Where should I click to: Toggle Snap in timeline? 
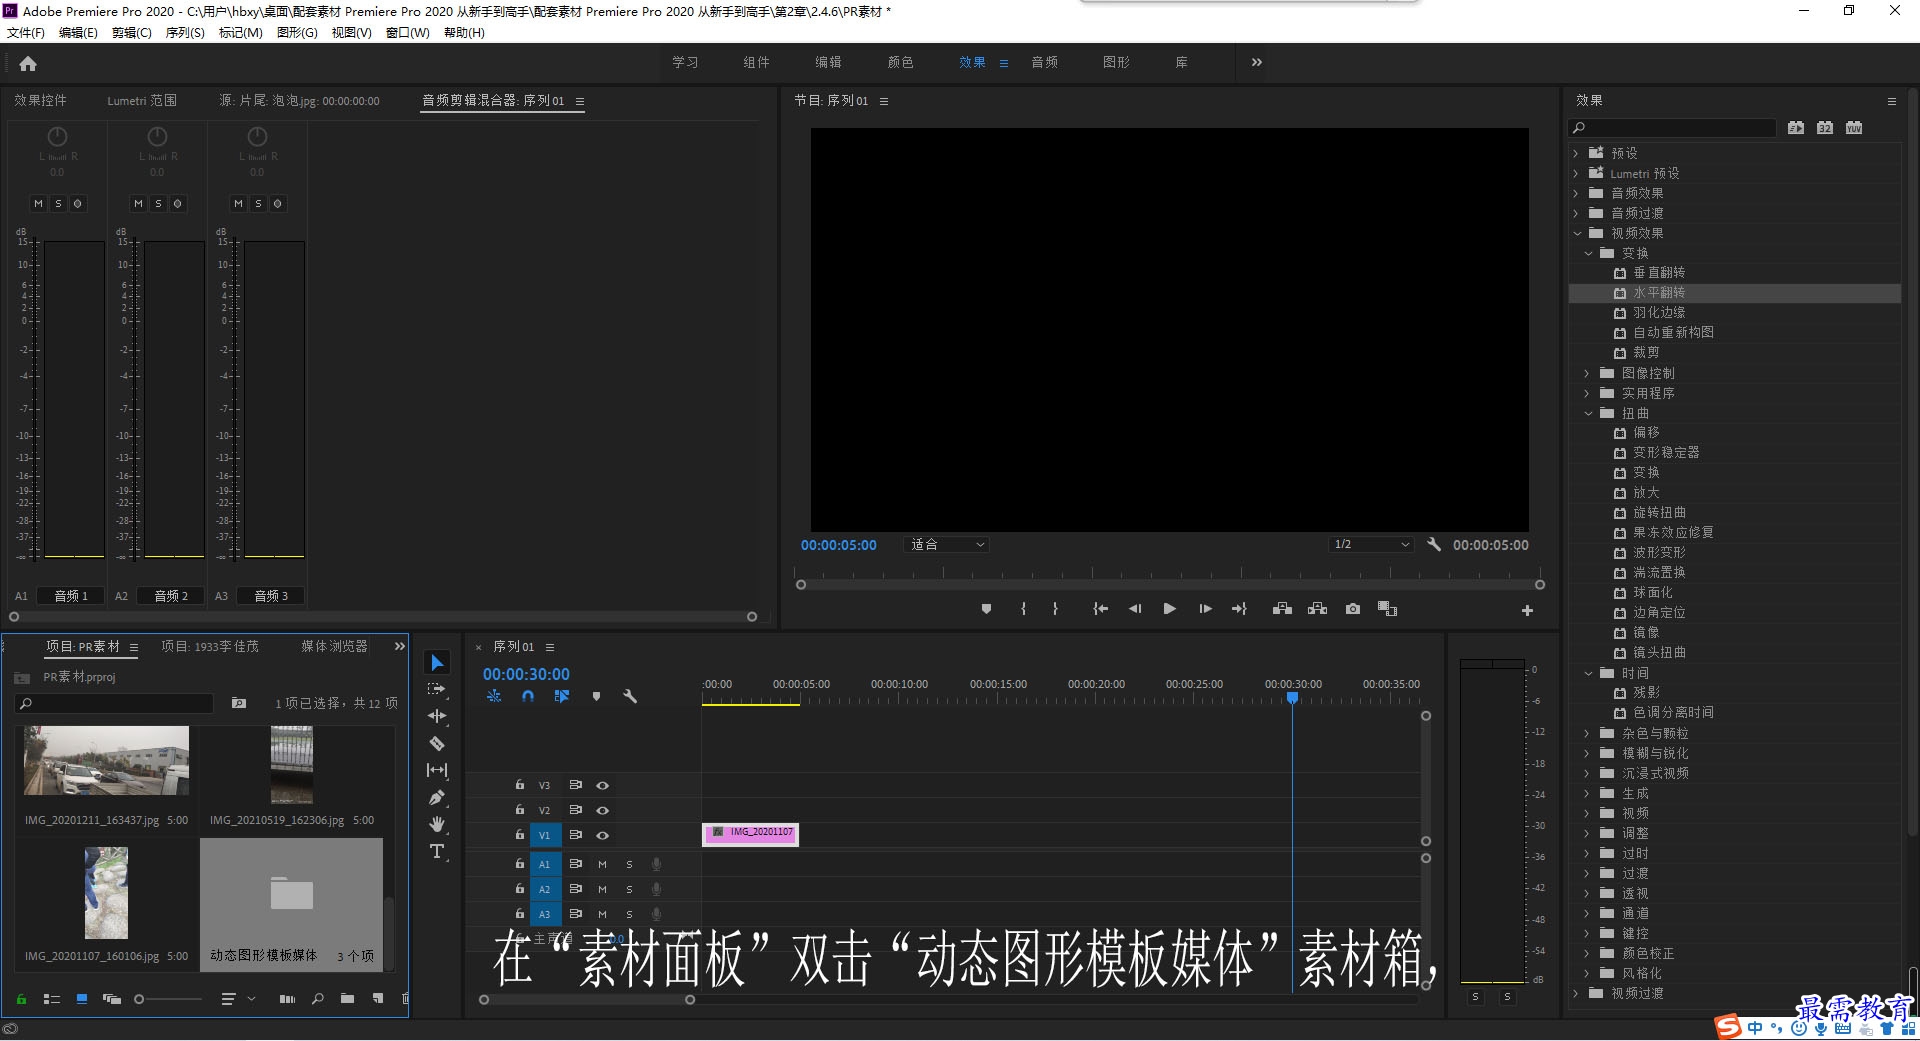point(528,696)
